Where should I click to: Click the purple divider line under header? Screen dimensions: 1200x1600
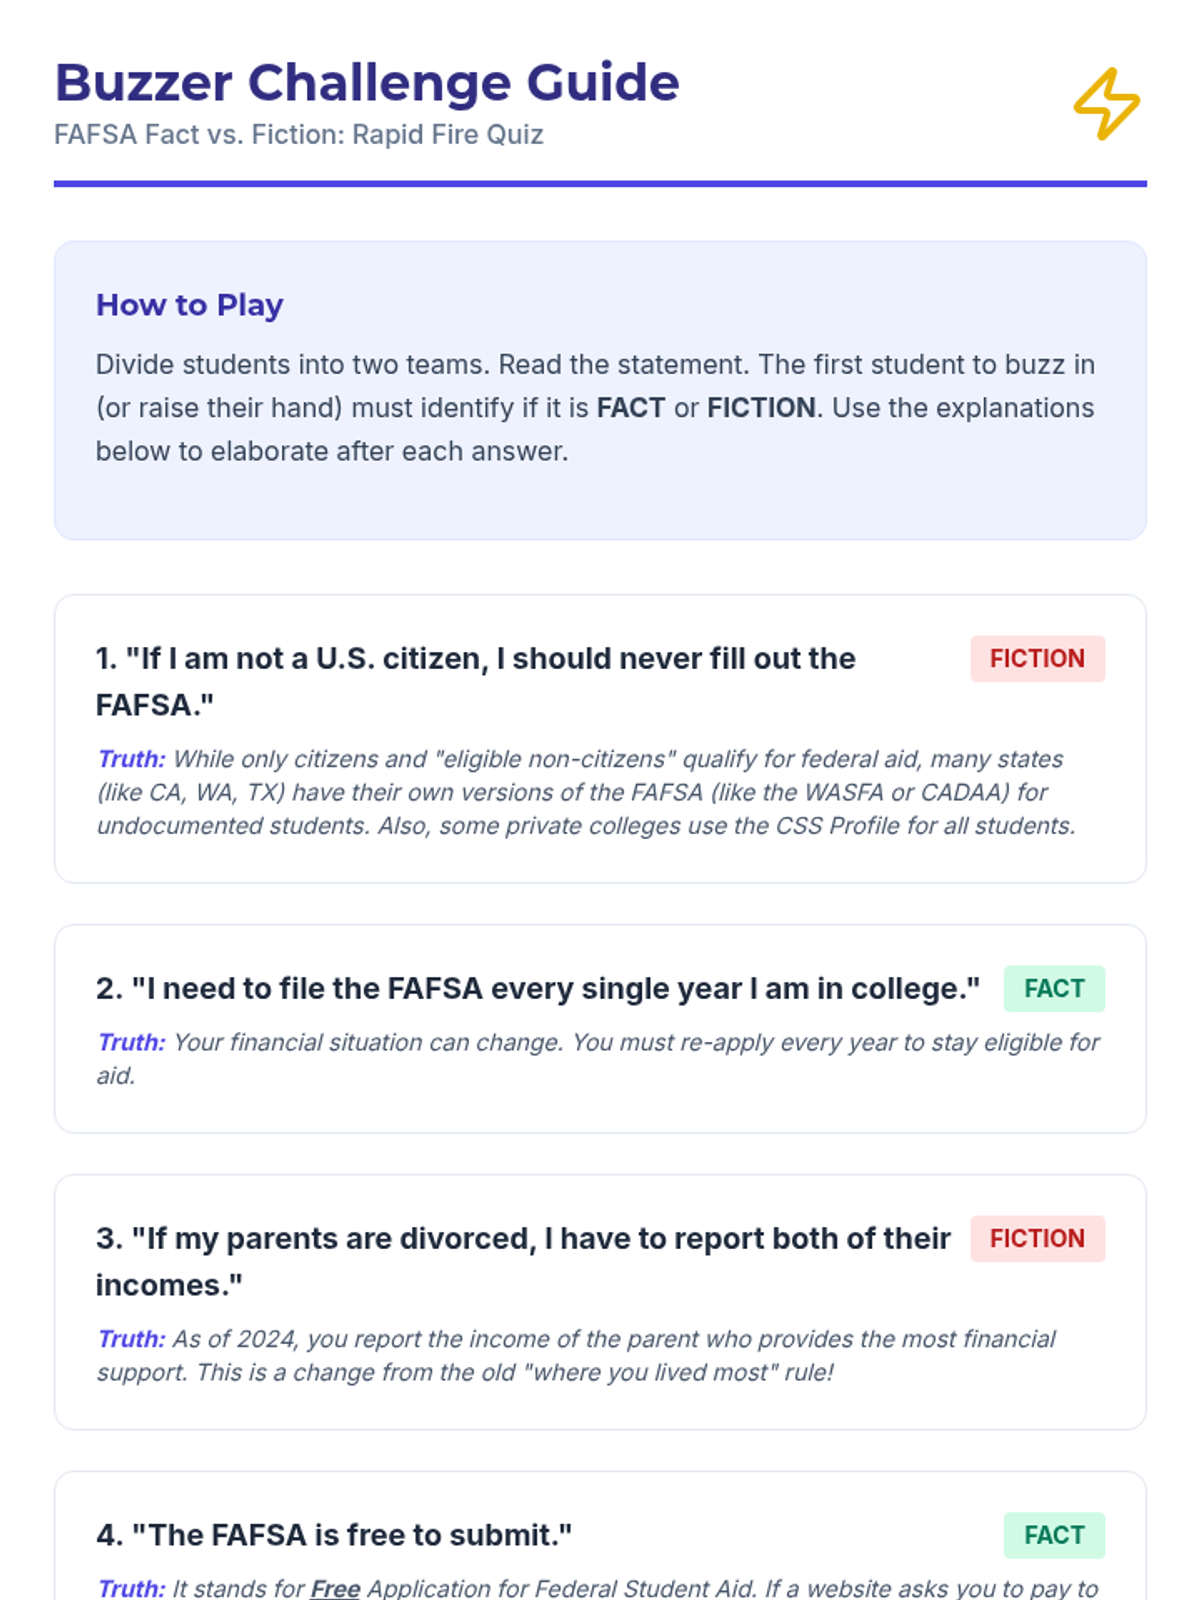tap(600, 184)
